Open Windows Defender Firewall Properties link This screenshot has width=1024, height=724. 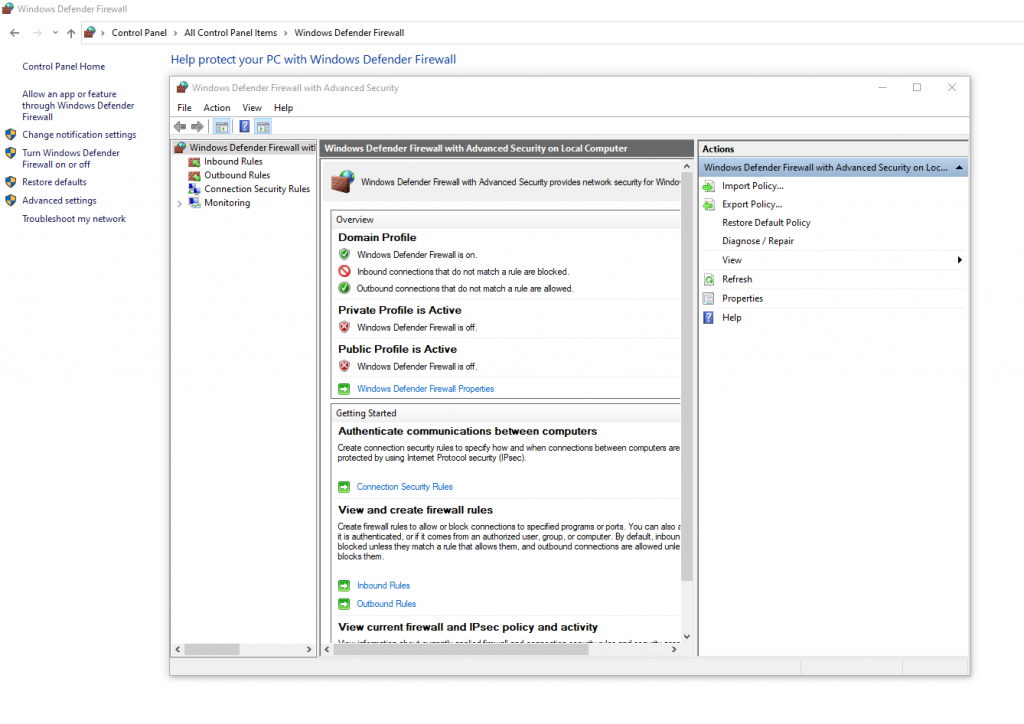pos(425,388)
